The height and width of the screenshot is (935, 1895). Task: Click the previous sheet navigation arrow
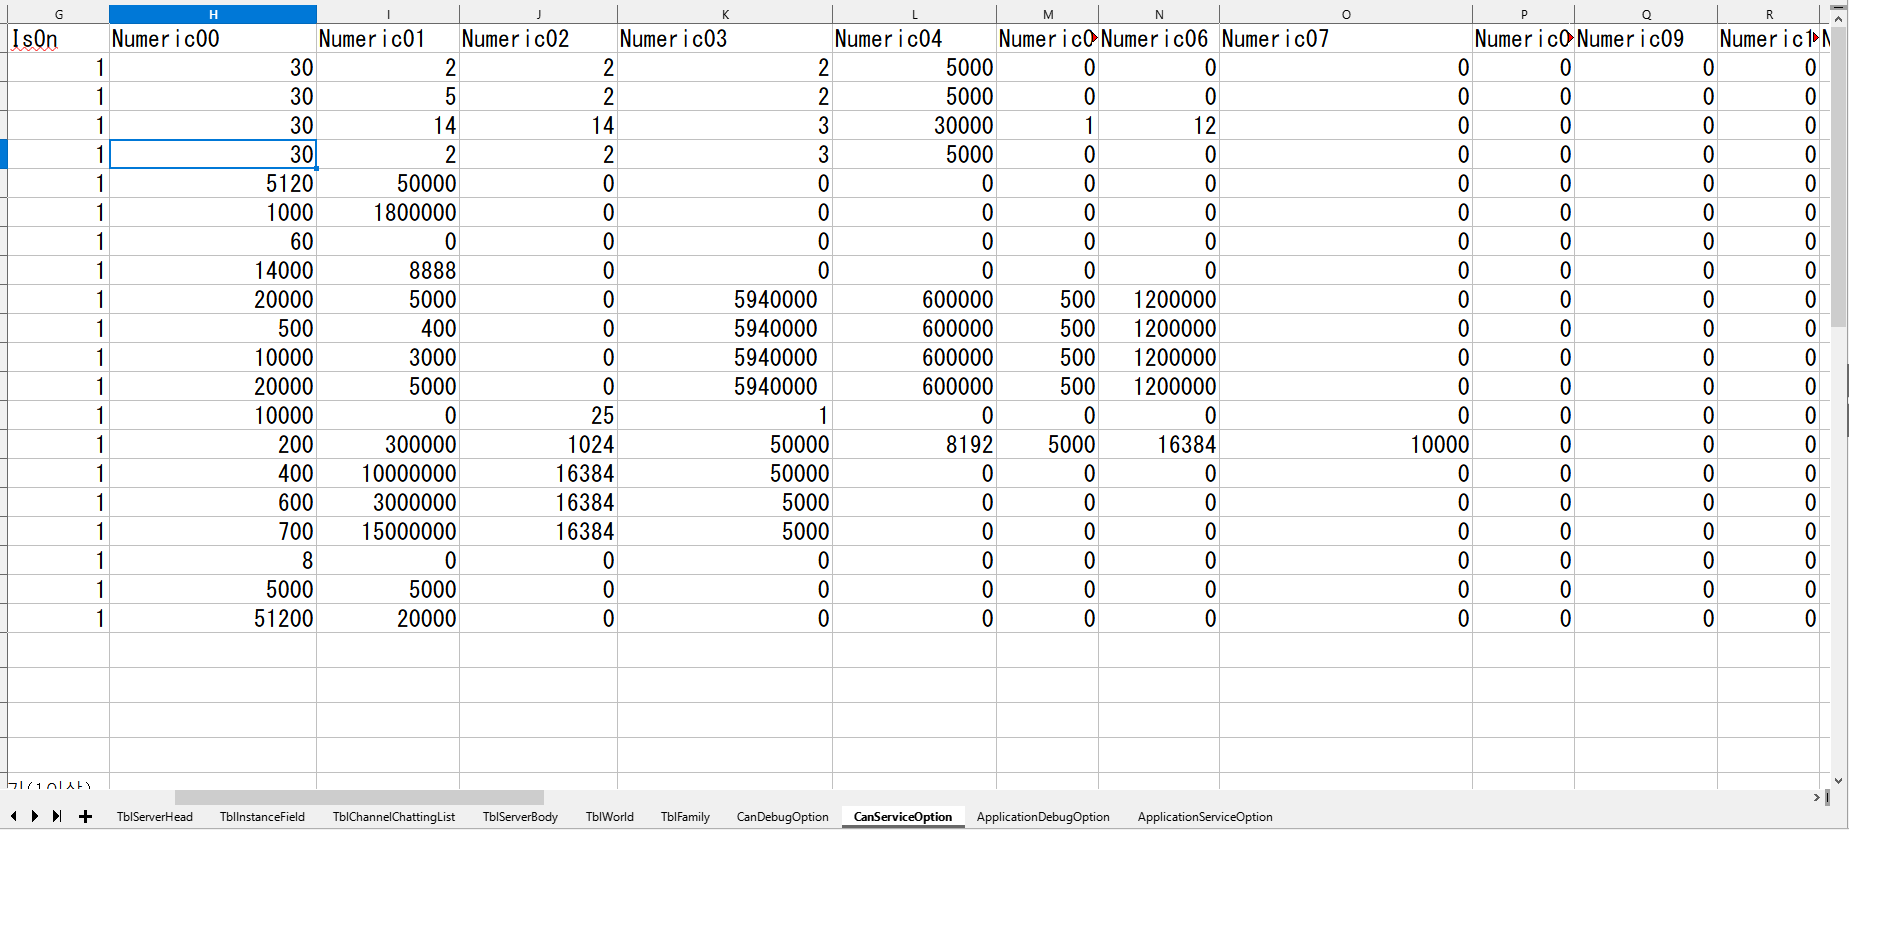point(14,817)
